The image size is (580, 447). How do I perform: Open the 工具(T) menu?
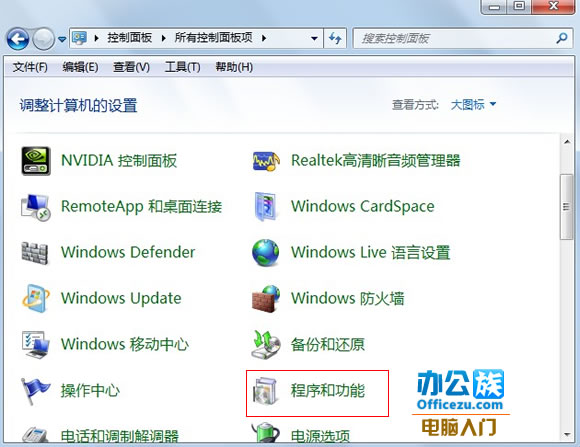(182, 67)
